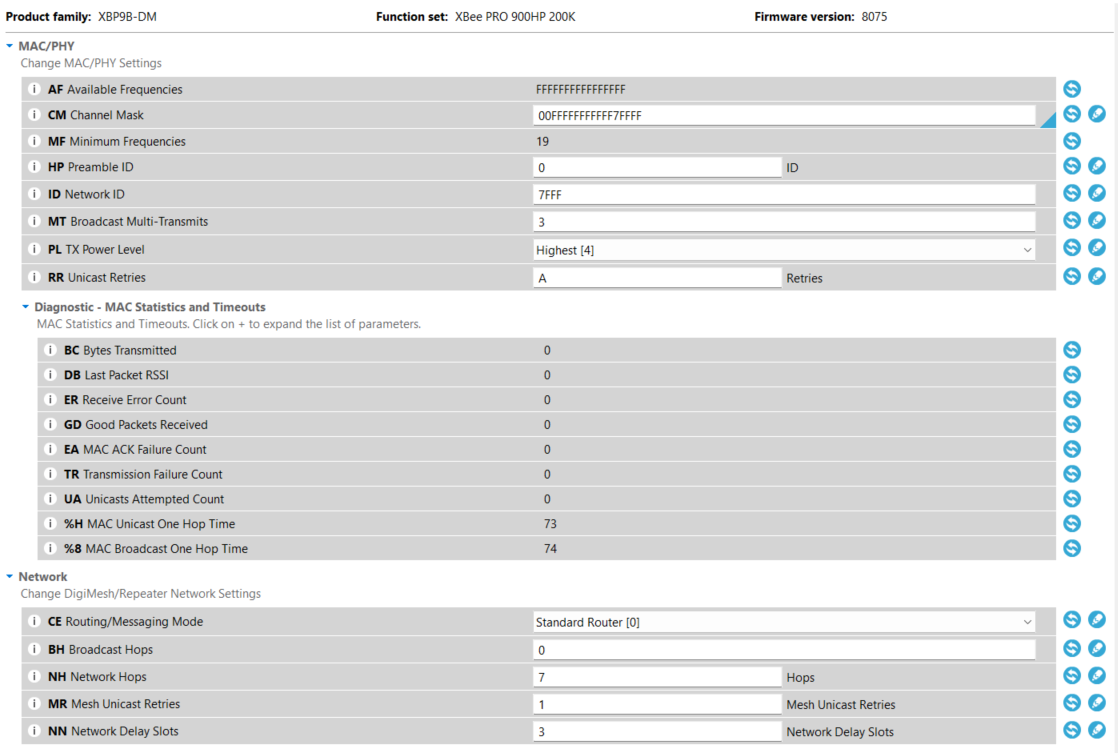
Task: Write the ID Network ID setting
Action: point(1096,193)
